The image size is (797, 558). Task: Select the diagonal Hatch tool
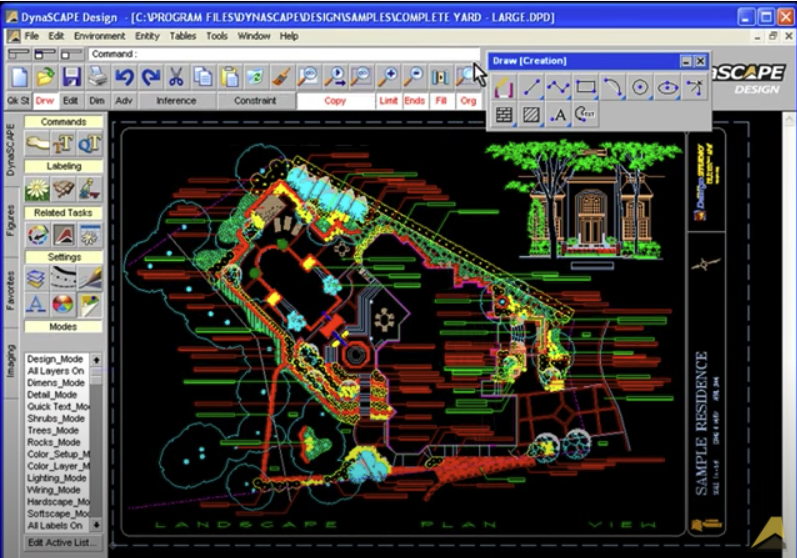pyautogui.click(x=531, y=114)
